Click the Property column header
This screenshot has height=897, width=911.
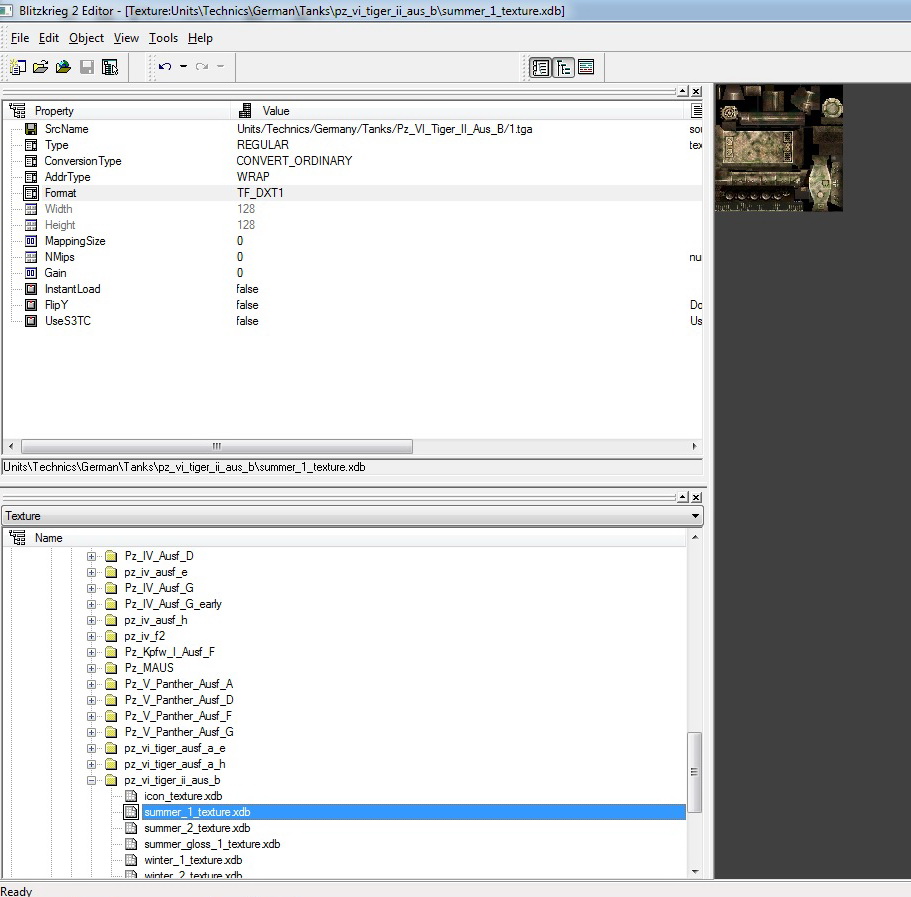pos(118,111)
